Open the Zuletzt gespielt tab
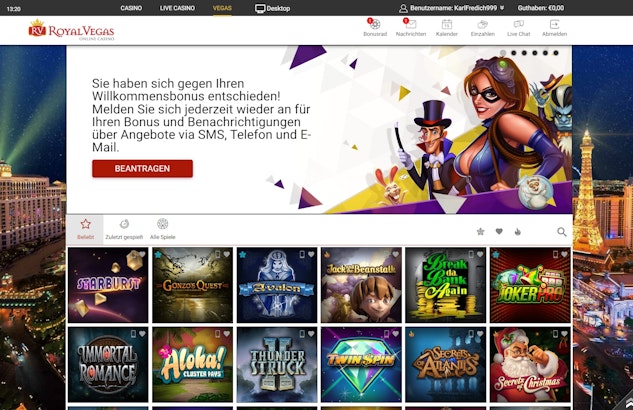This screenshot has height=410, width=633. 124,229
